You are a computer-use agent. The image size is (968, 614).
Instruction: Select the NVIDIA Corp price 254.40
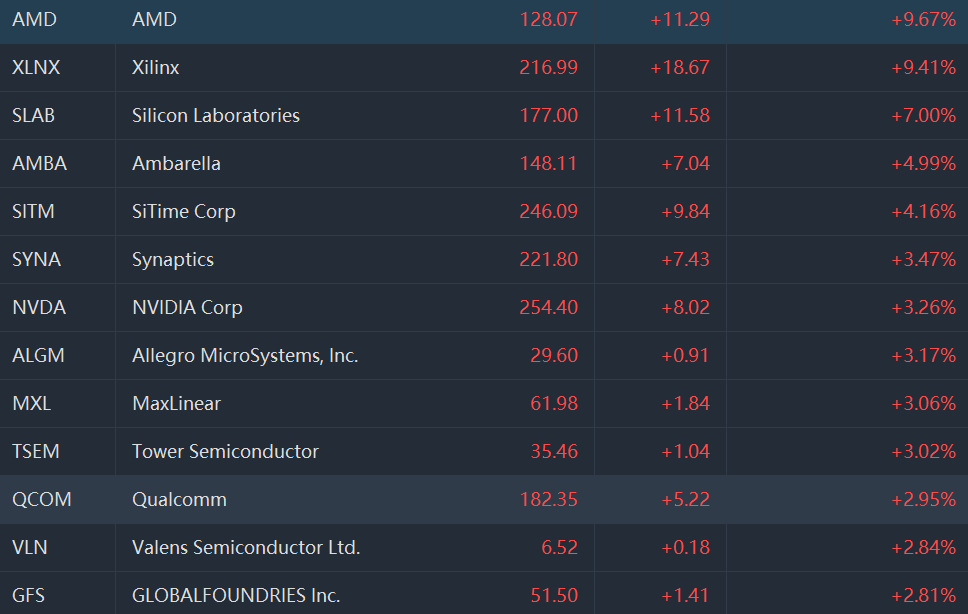pyautogui.click(x=548, y=307)
